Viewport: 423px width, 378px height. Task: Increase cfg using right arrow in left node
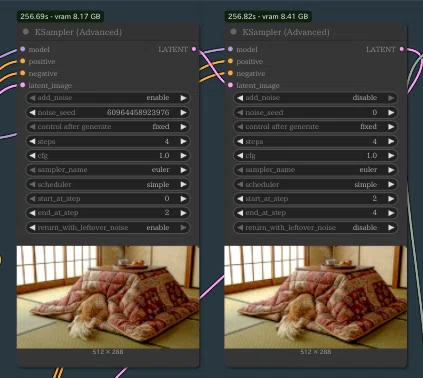coord(183,156)
